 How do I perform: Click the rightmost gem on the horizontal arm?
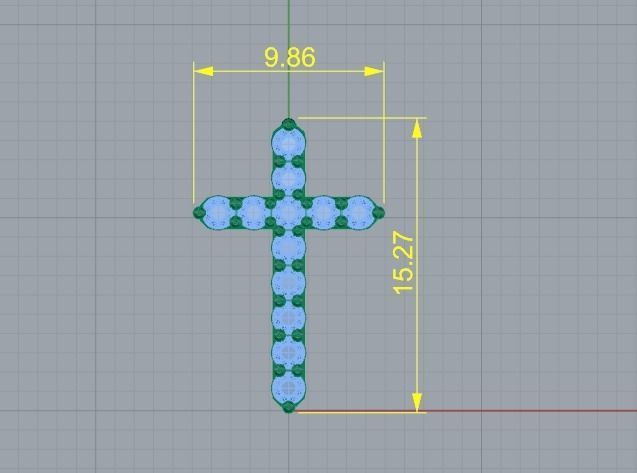358,212
